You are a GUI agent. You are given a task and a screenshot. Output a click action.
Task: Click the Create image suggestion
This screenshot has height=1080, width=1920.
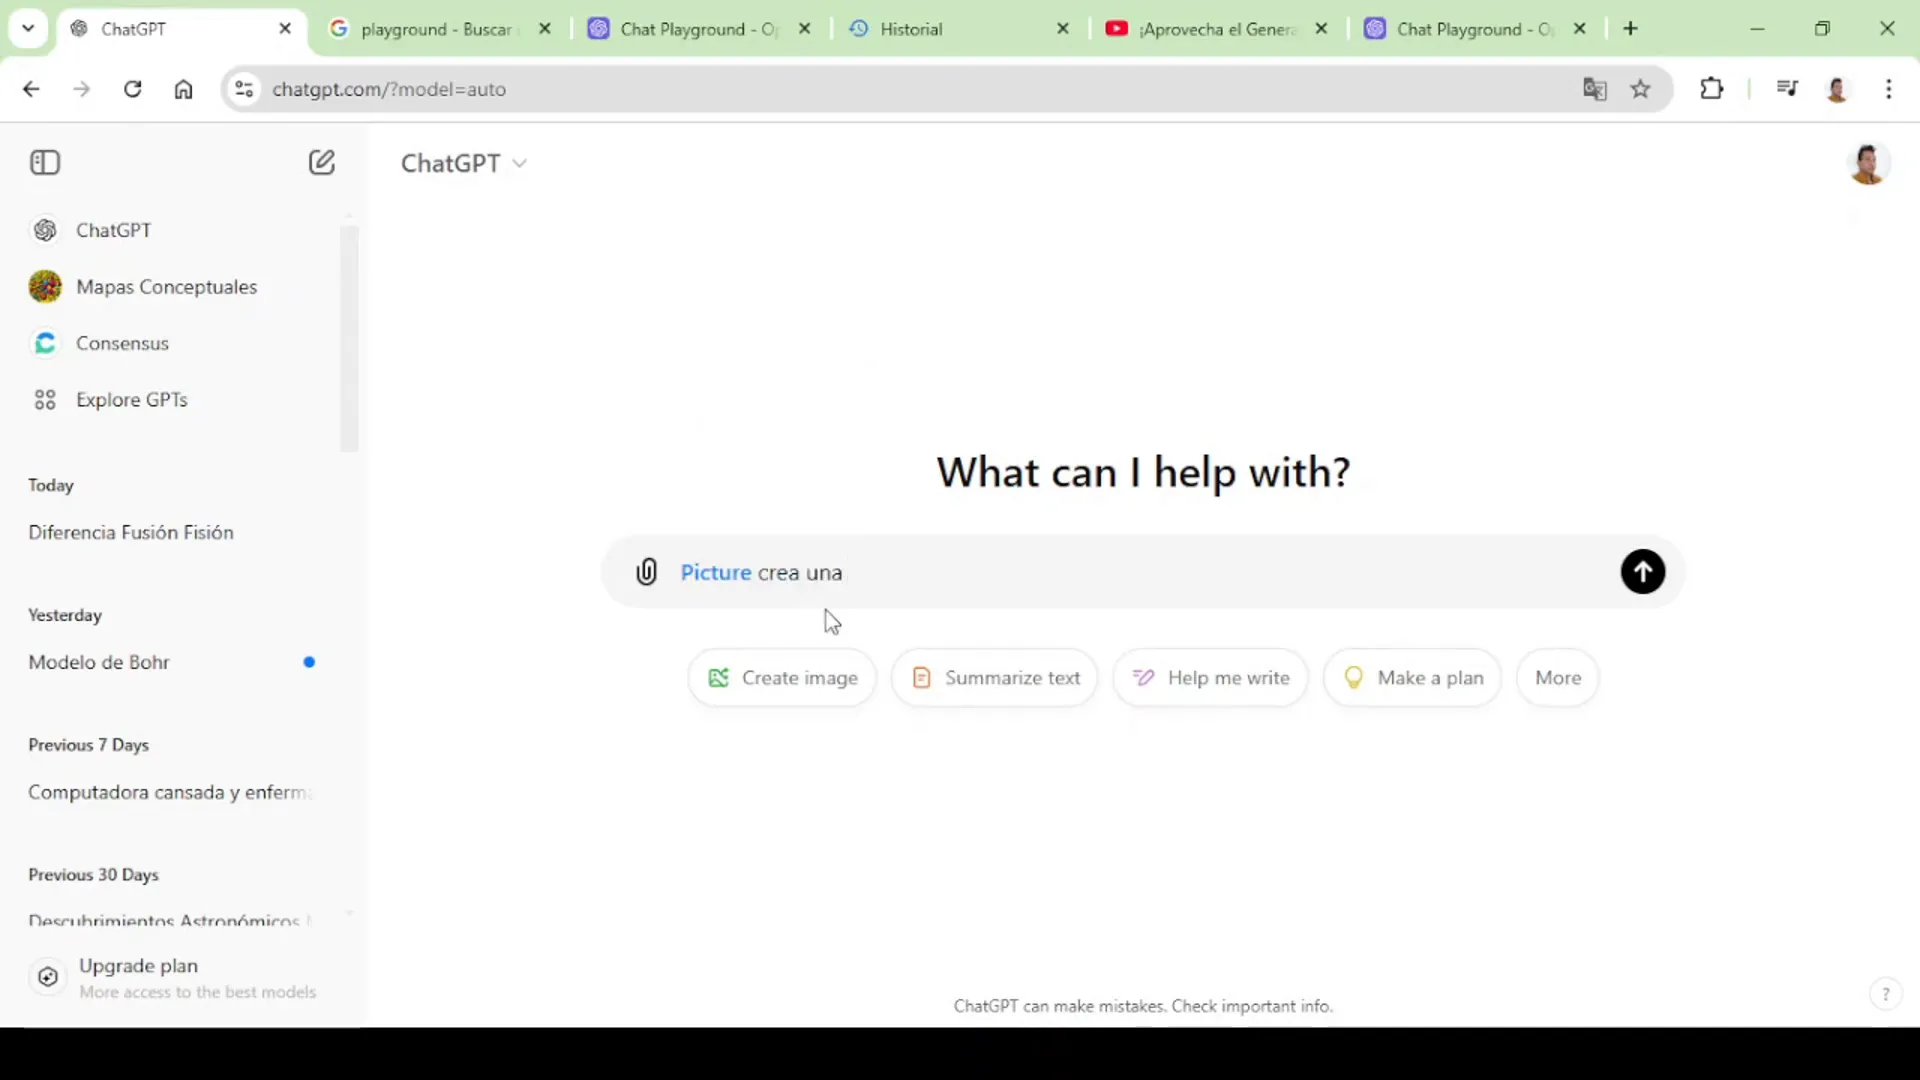pos(782,678)
